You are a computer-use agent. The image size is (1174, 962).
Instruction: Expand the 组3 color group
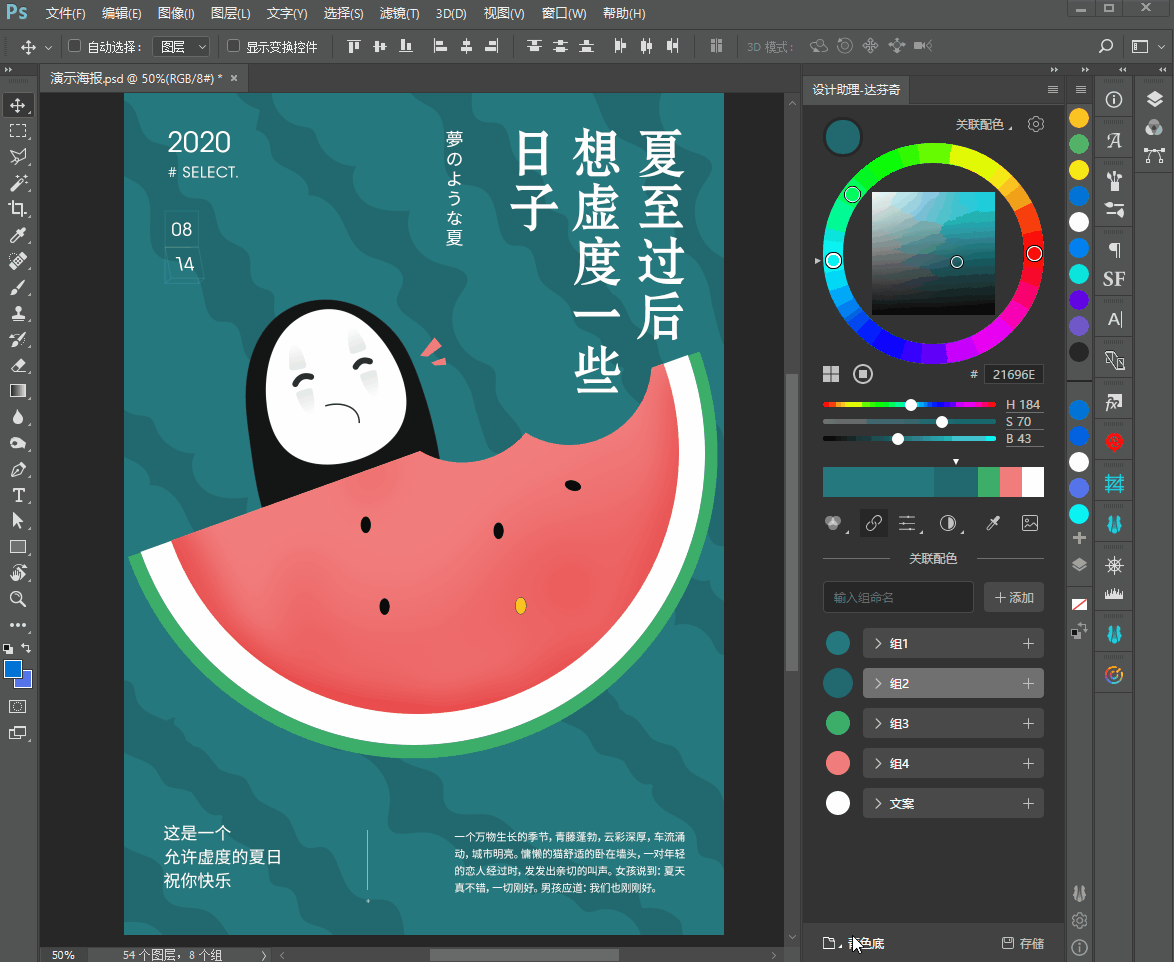pyautogui.click(x=878, y=724)
